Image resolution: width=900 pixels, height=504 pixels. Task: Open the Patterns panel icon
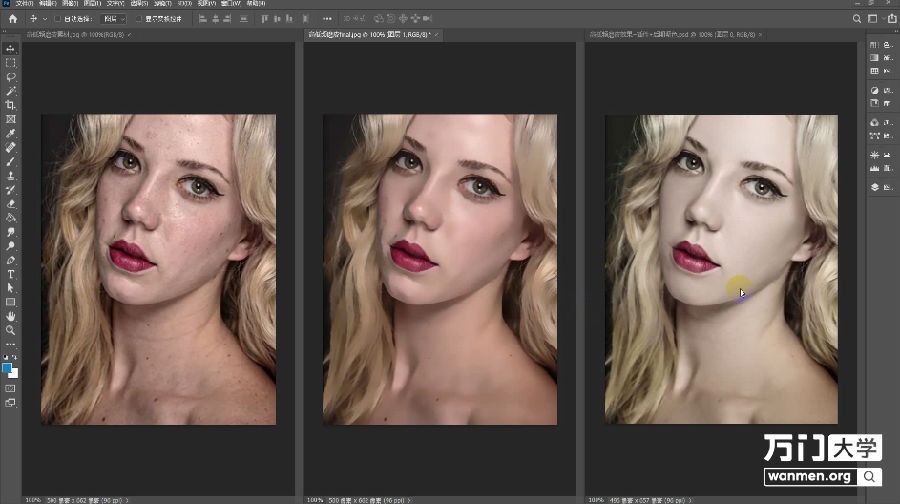[x=874, y=71]
